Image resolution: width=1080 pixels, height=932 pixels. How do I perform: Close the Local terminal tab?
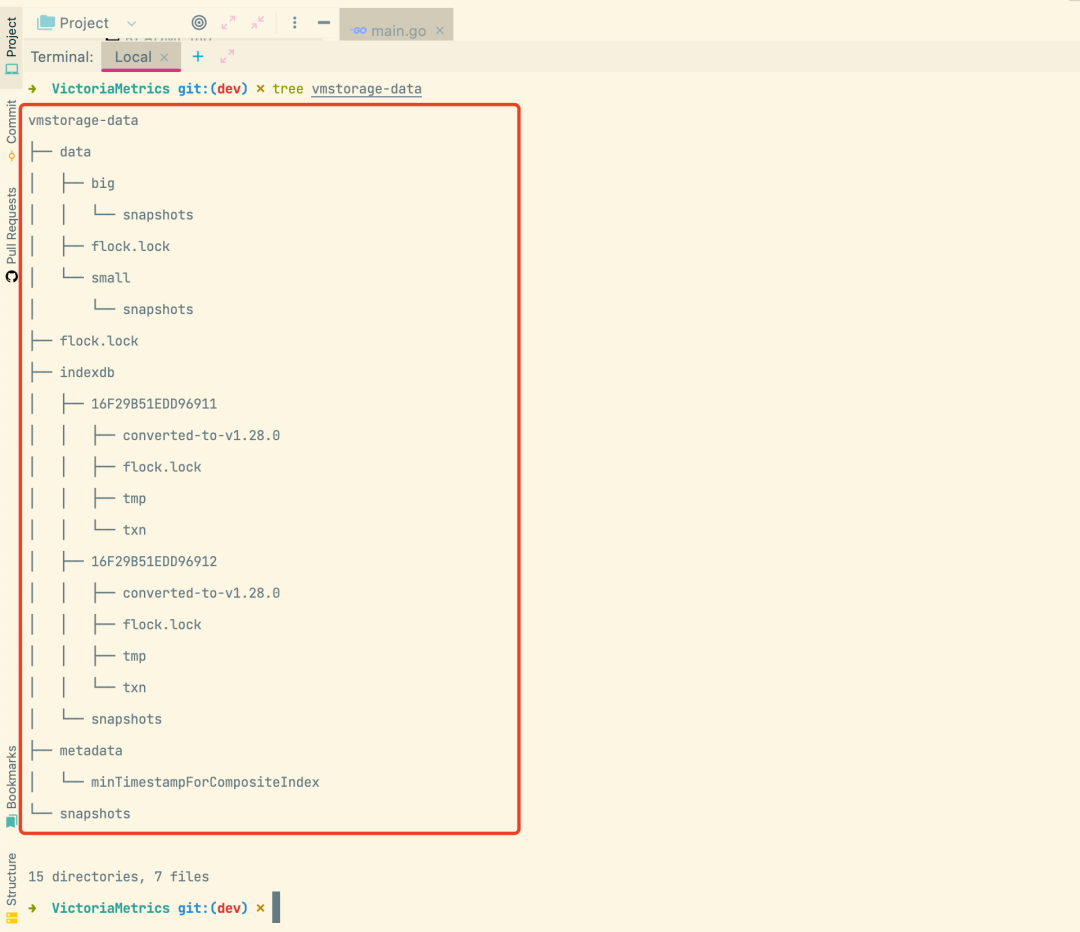(165, 57)
